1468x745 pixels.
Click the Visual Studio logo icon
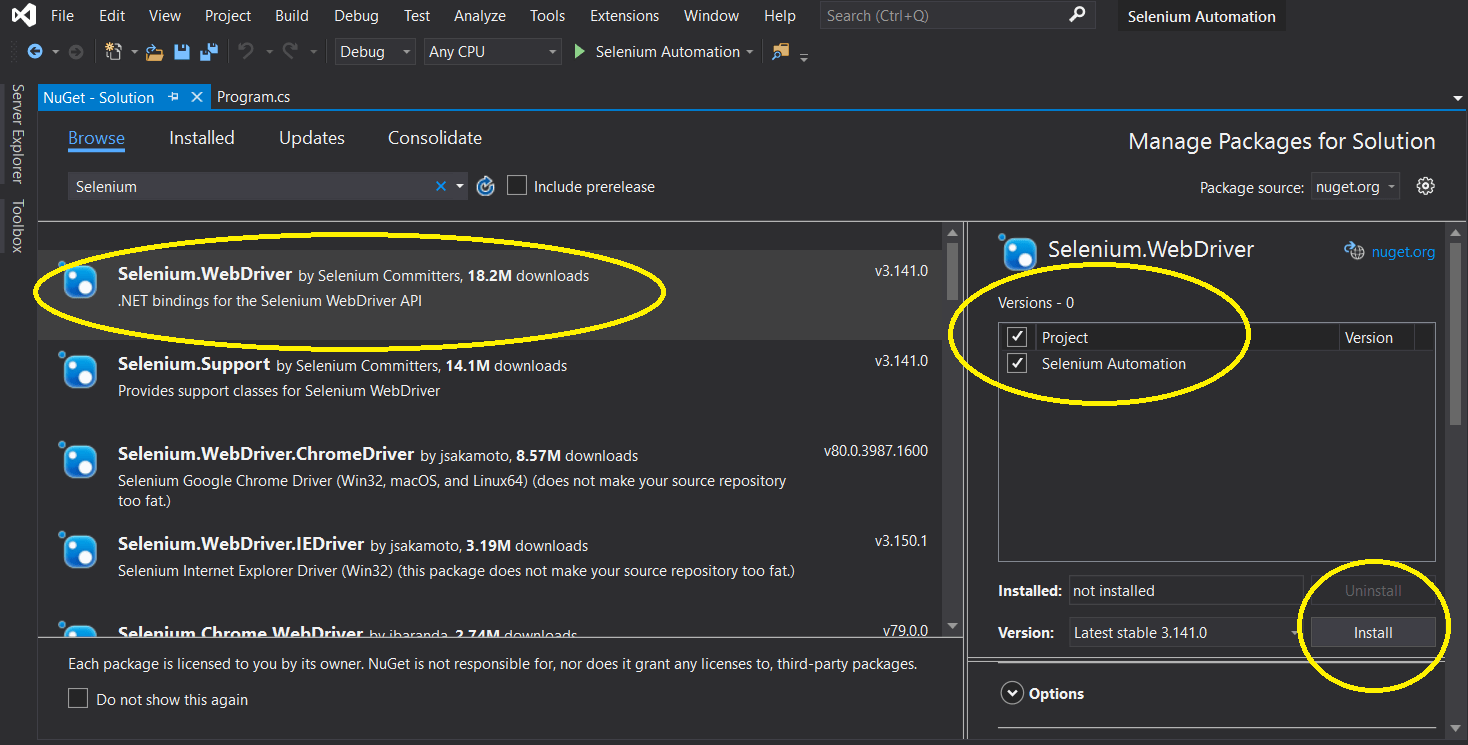pyautogui.click(x=24, y=16)
